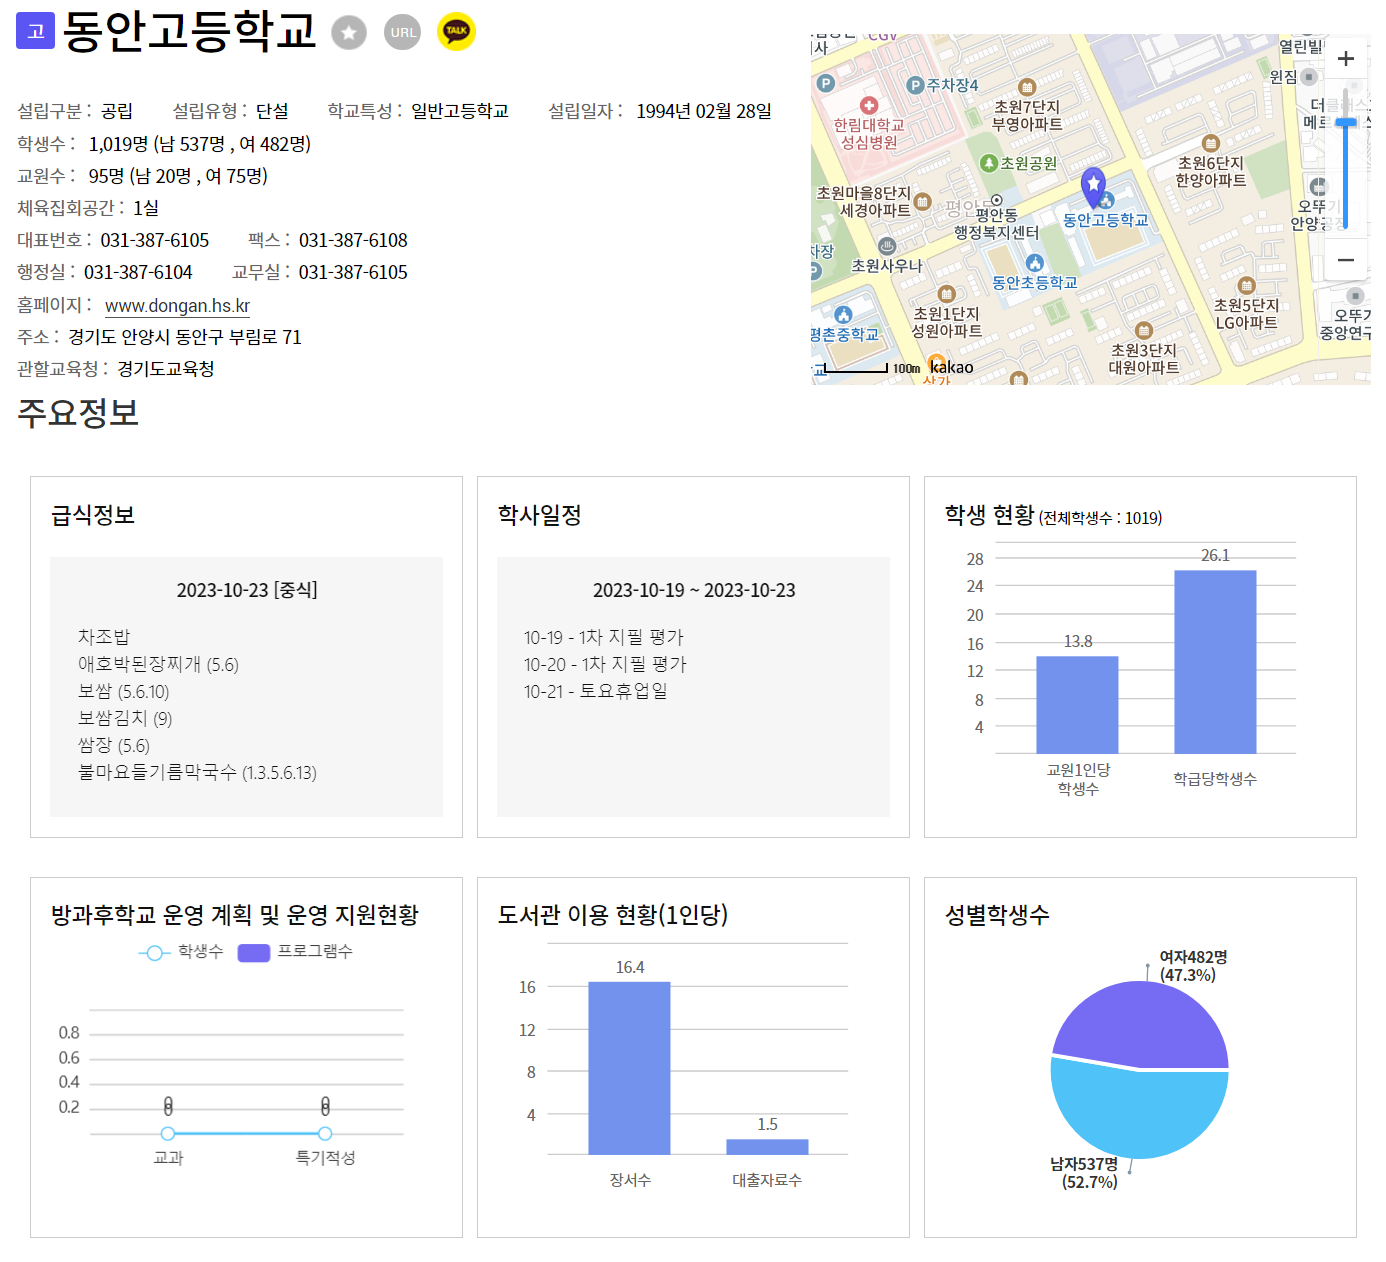Click the 주차장4 parking icon on map
1386x1262 pixels.
pyautogui.click(x=915, y=85)
